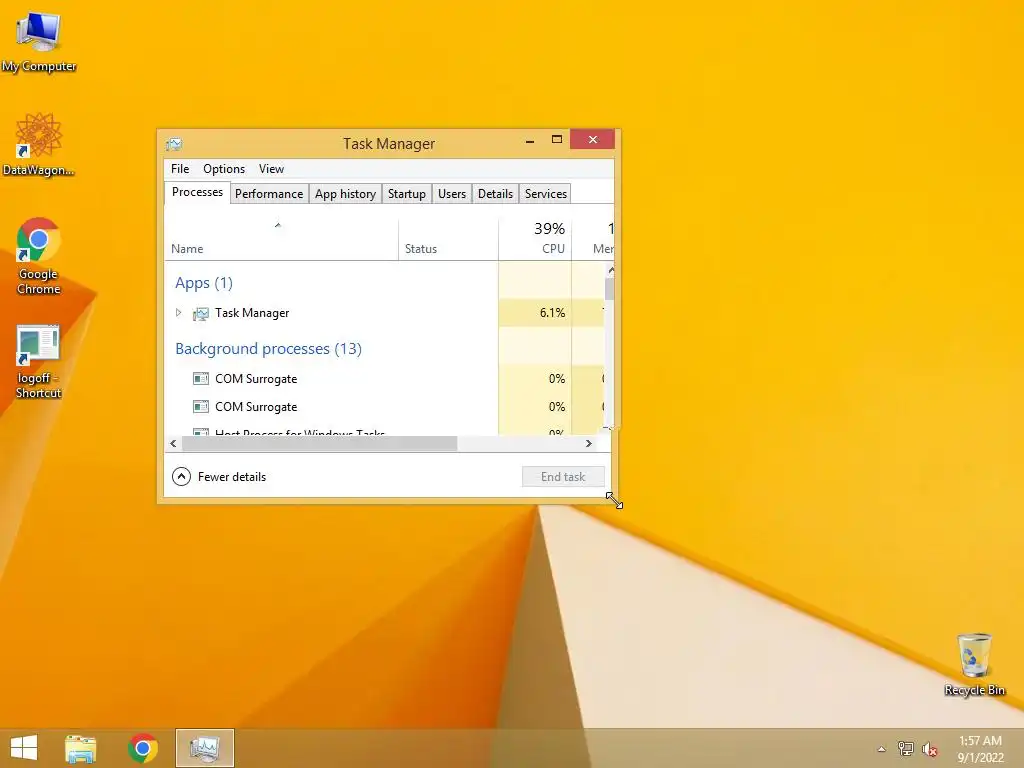This screenshot has width=1024, height=768.
Task: Open the Options menu
Action: (x=224, y=168)
